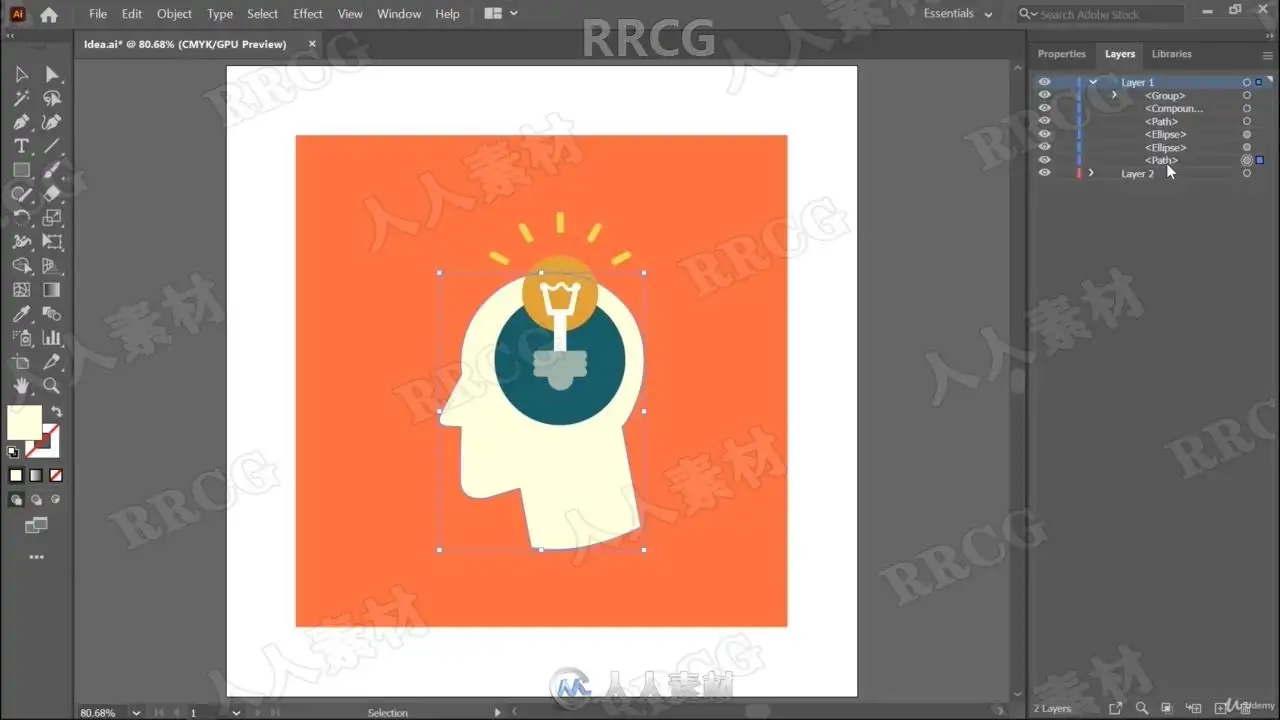
Task: Switch to the Properties tab
Action: tap(1061, 54)
